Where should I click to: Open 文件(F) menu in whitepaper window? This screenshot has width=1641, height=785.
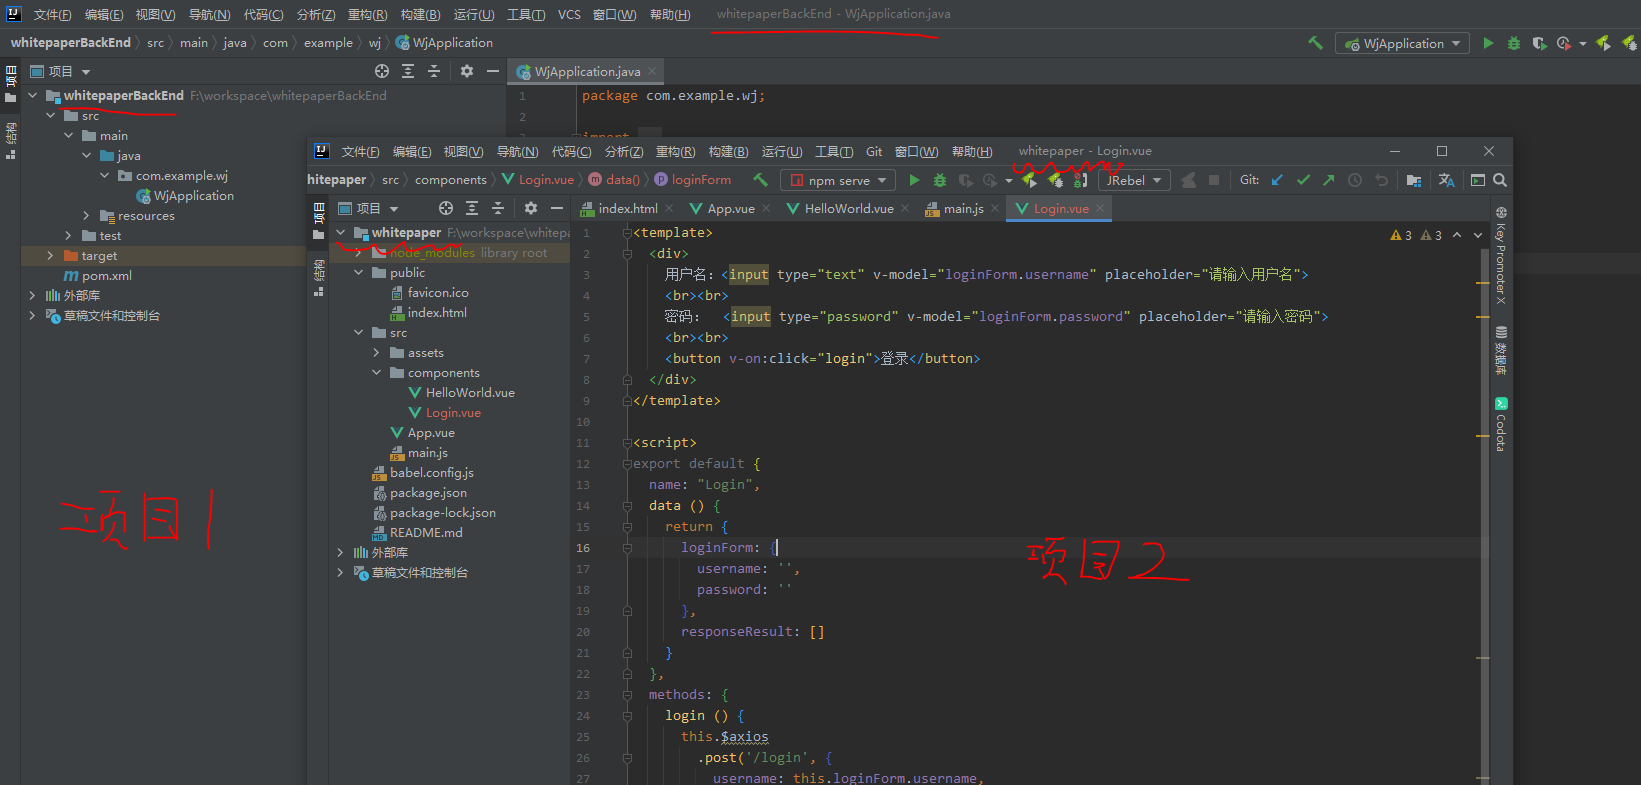(x=360, y=152)
